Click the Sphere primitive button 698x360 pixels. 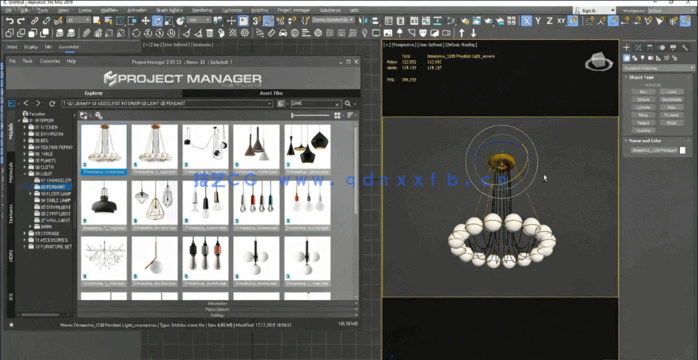(643, 100)
